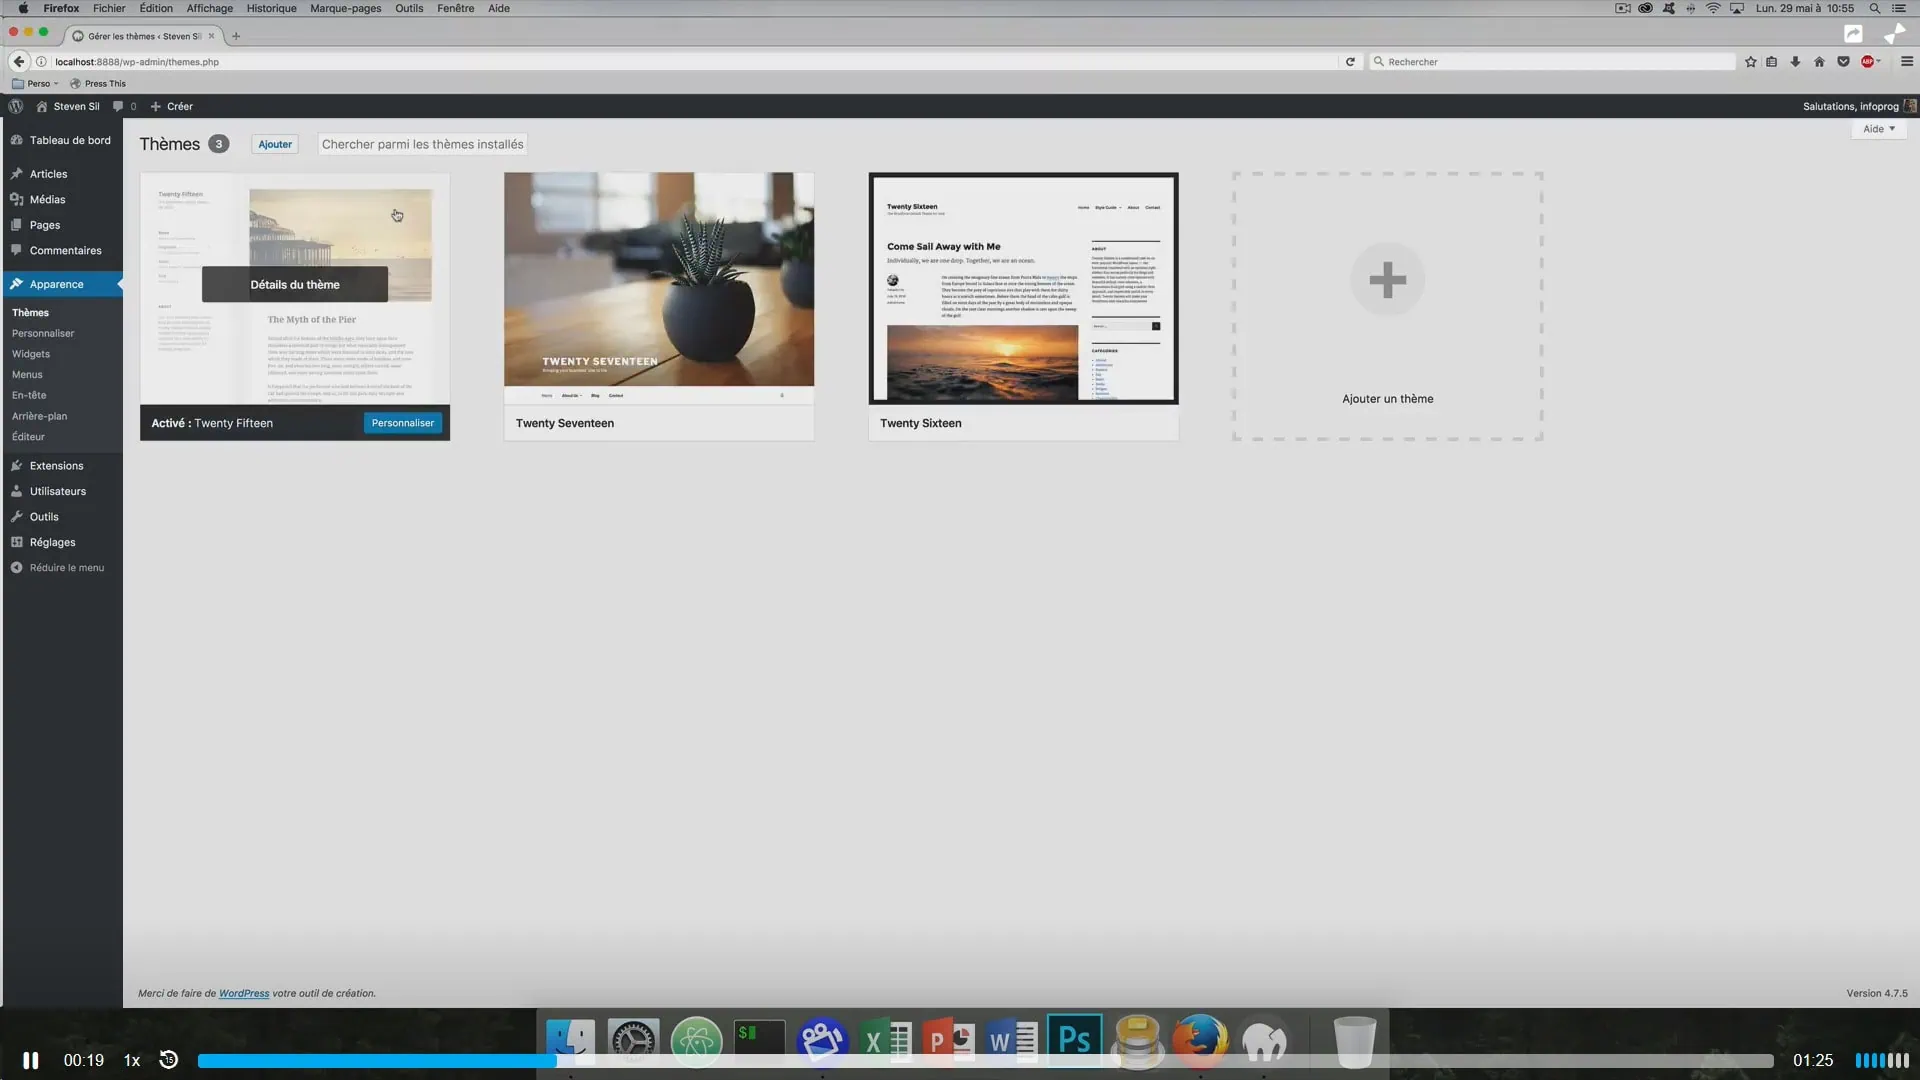Click the comments bubble icon in admin bar
The width and height of the screenshot is (1920, 1080).
click(x=119, y=106)
